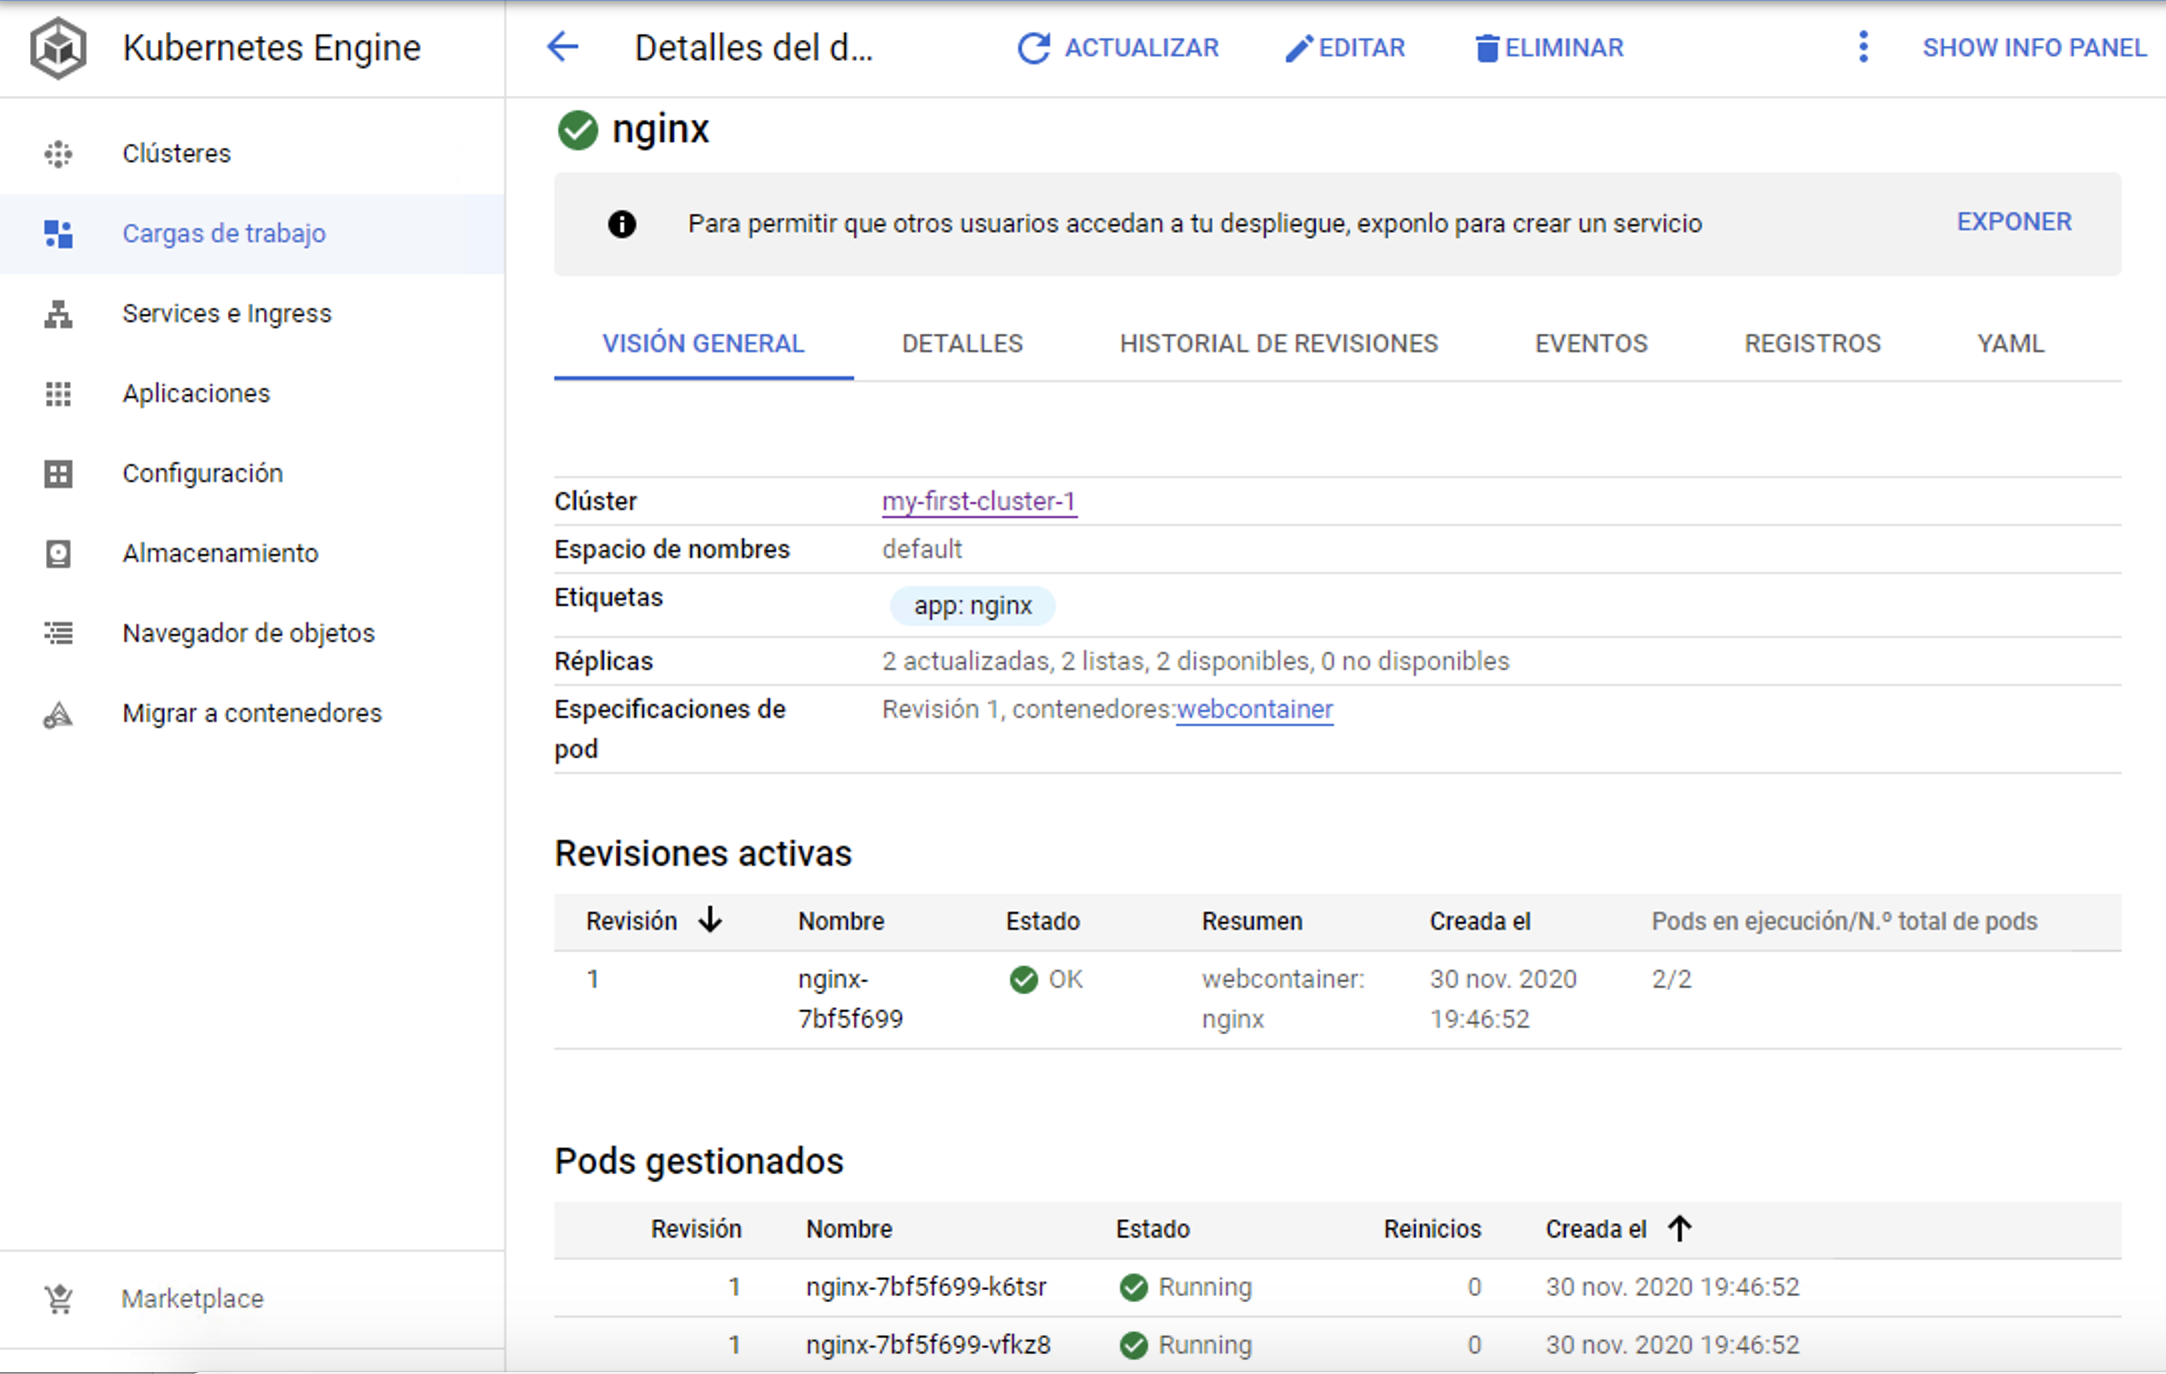Click the Aplicaciones grid icon

(58, 394)
